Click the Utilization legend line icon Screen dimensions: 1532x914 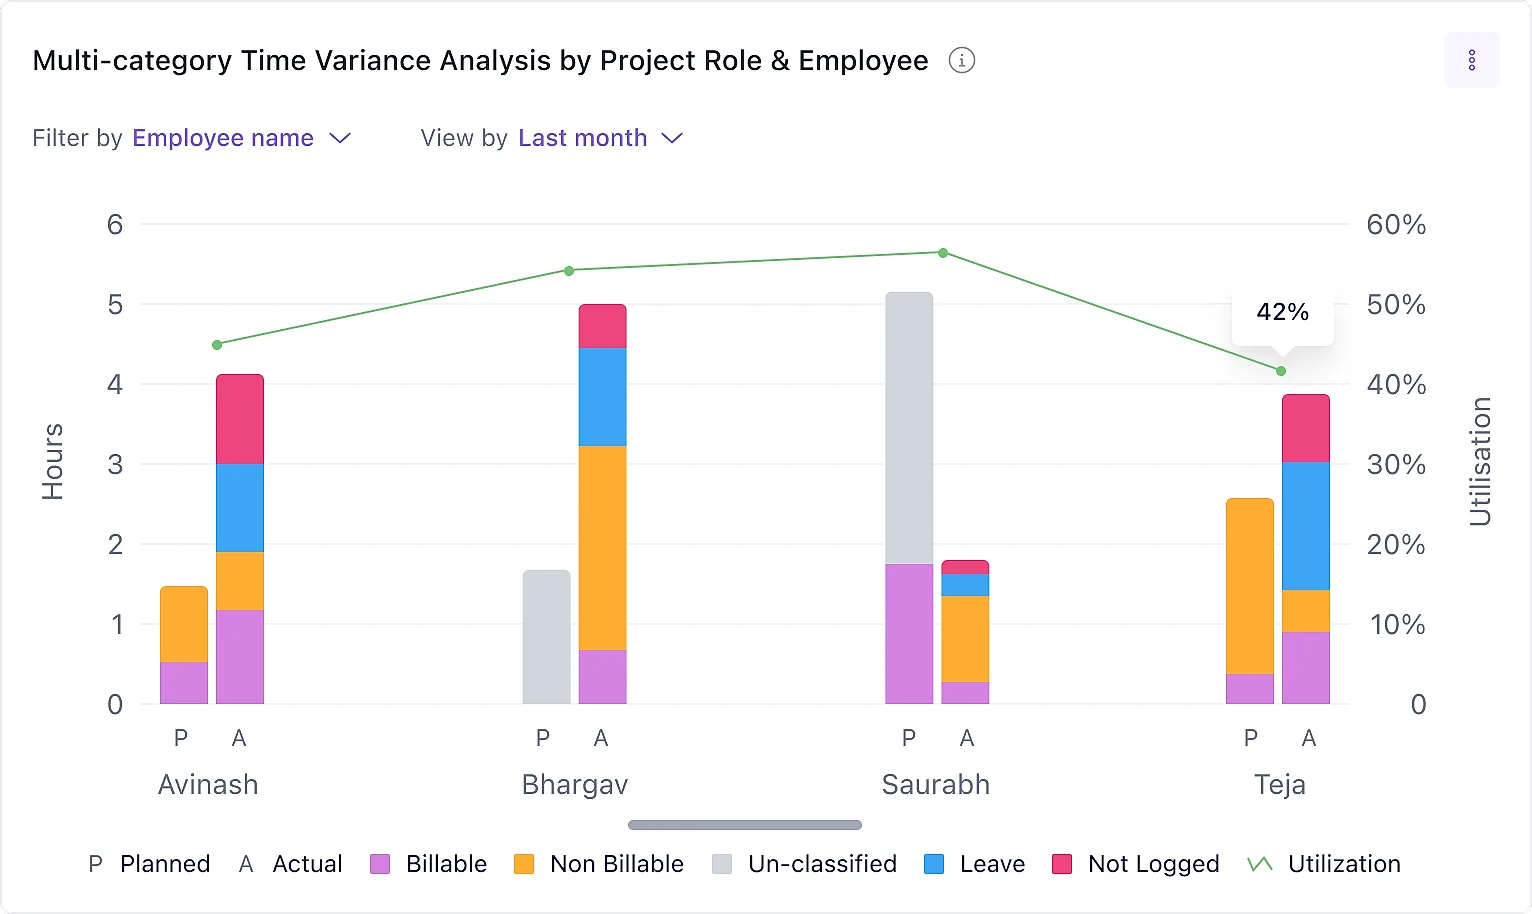pos(1260,864)
